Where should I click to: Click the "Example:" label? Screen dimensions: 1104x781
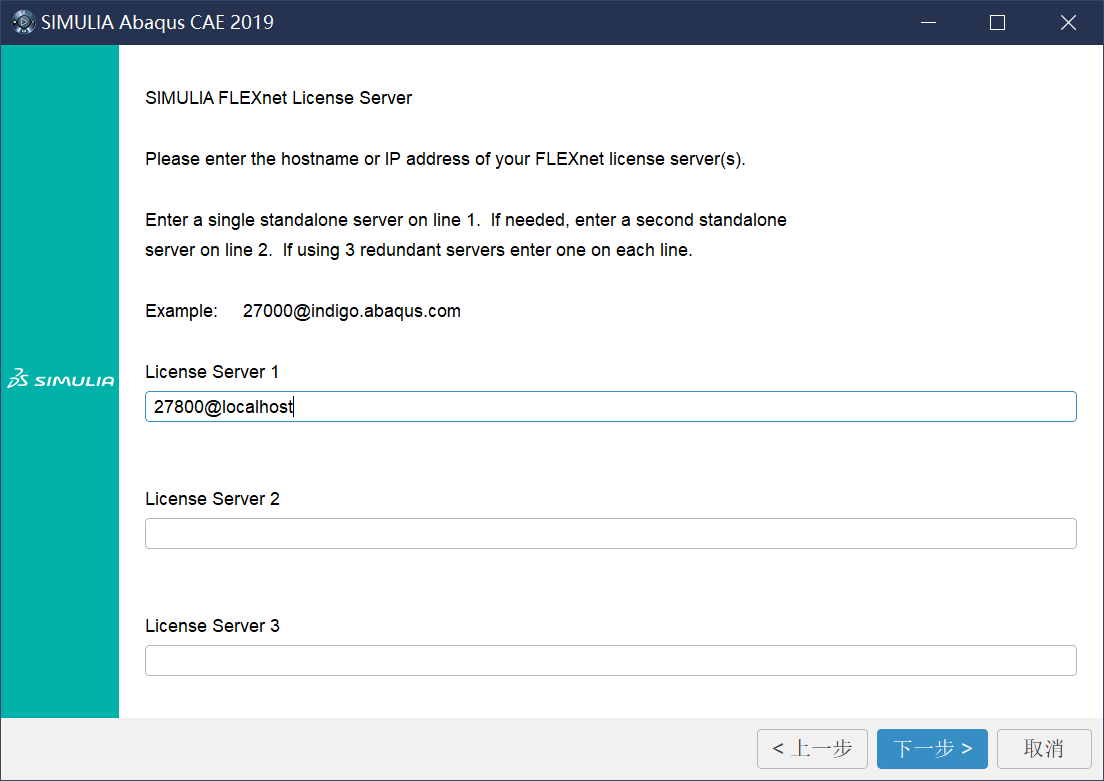pyautogui.click(x=181, y=311)
